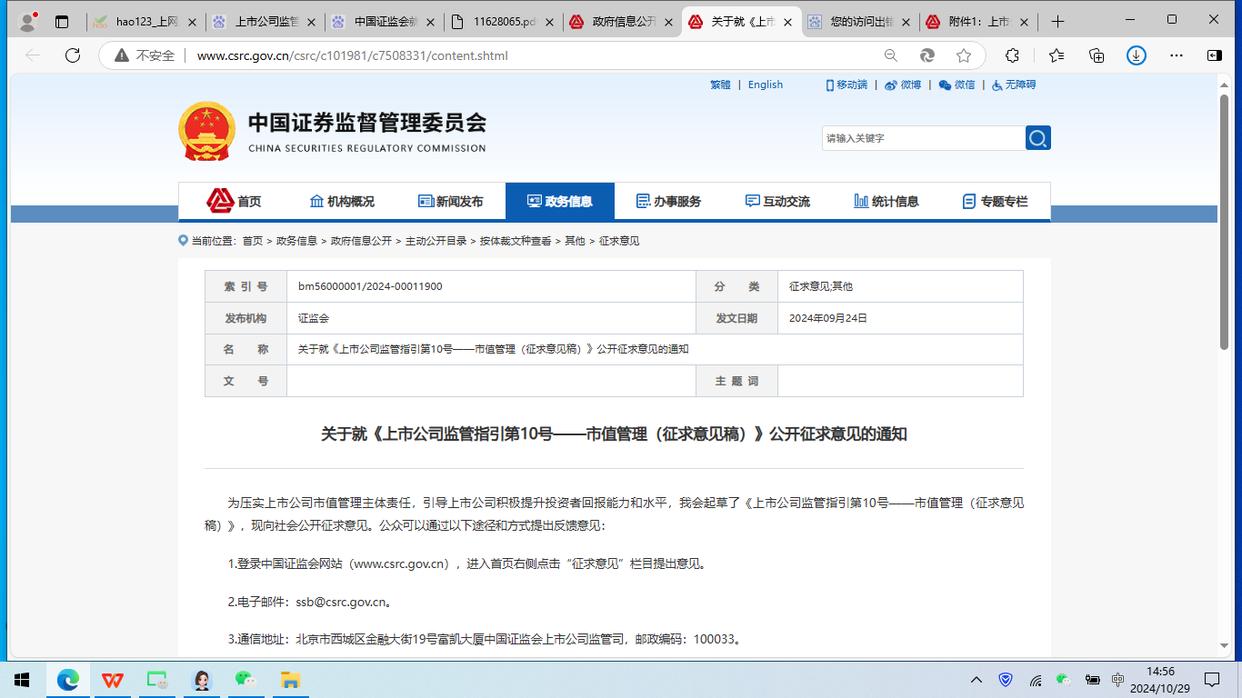
Task: Click the blue search magnifier button
Action: click(1038, 138)
